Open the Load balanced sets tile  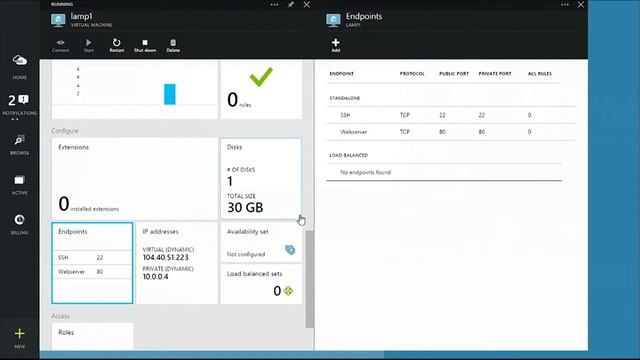pos(261,284)
